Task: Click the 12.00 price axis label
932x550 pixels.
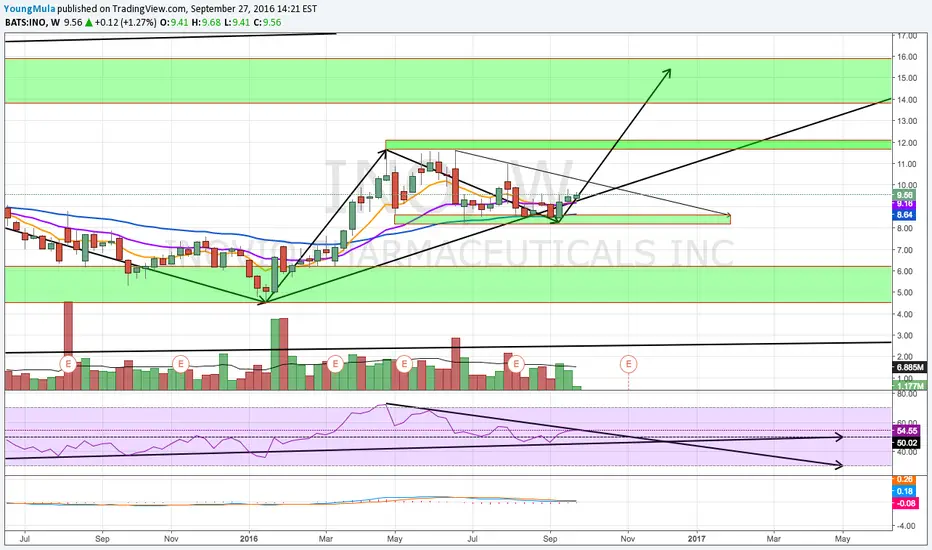Action: click(x=907, y=143)
